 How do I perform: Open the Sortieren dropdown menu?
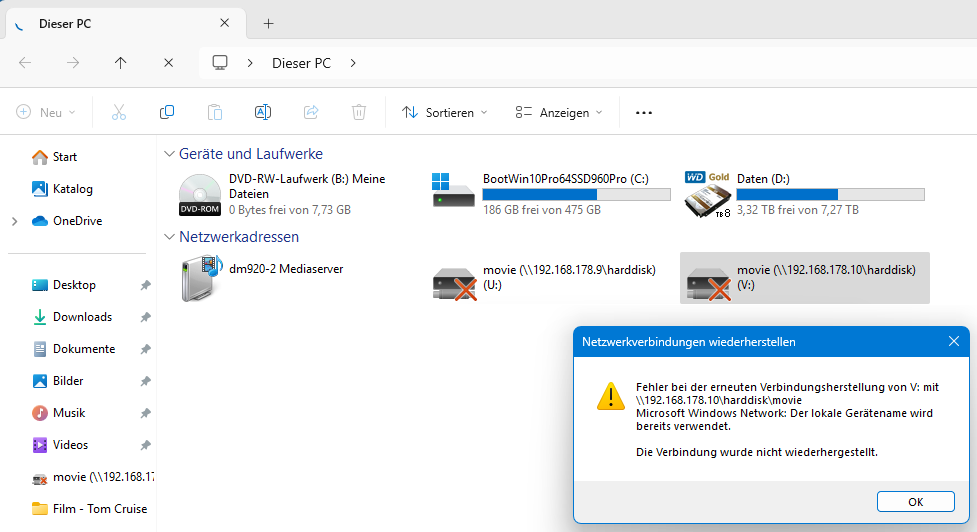(x=445, y=113)
